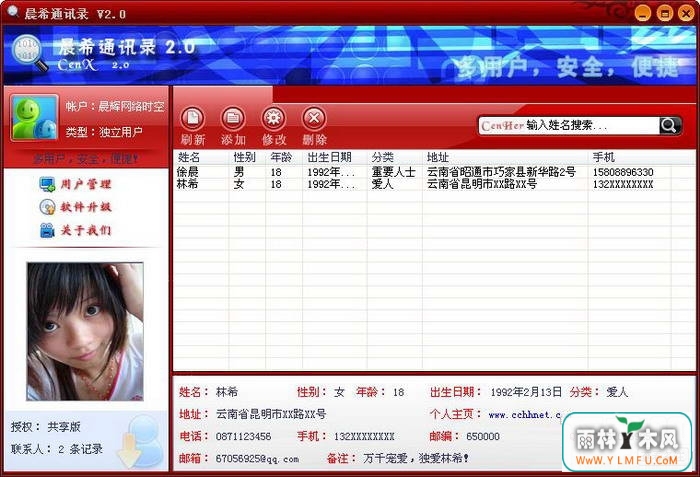Minimize the 晨希通讯录 window

click(x=642, y=13)
